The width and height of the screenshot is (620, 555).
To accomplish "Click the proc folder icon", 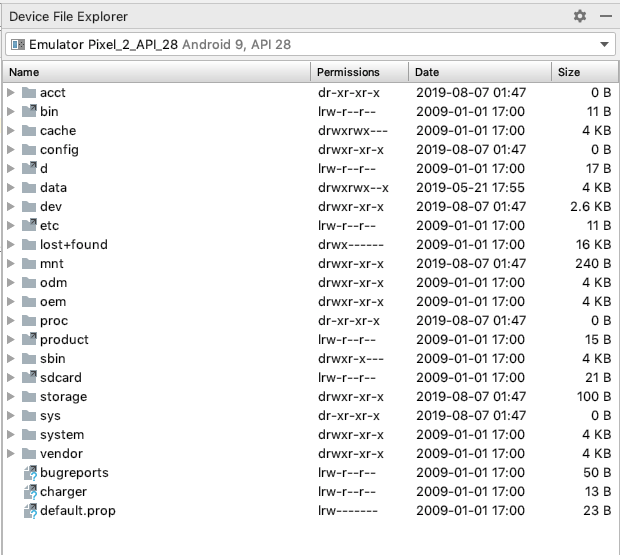I will point(29,320).
